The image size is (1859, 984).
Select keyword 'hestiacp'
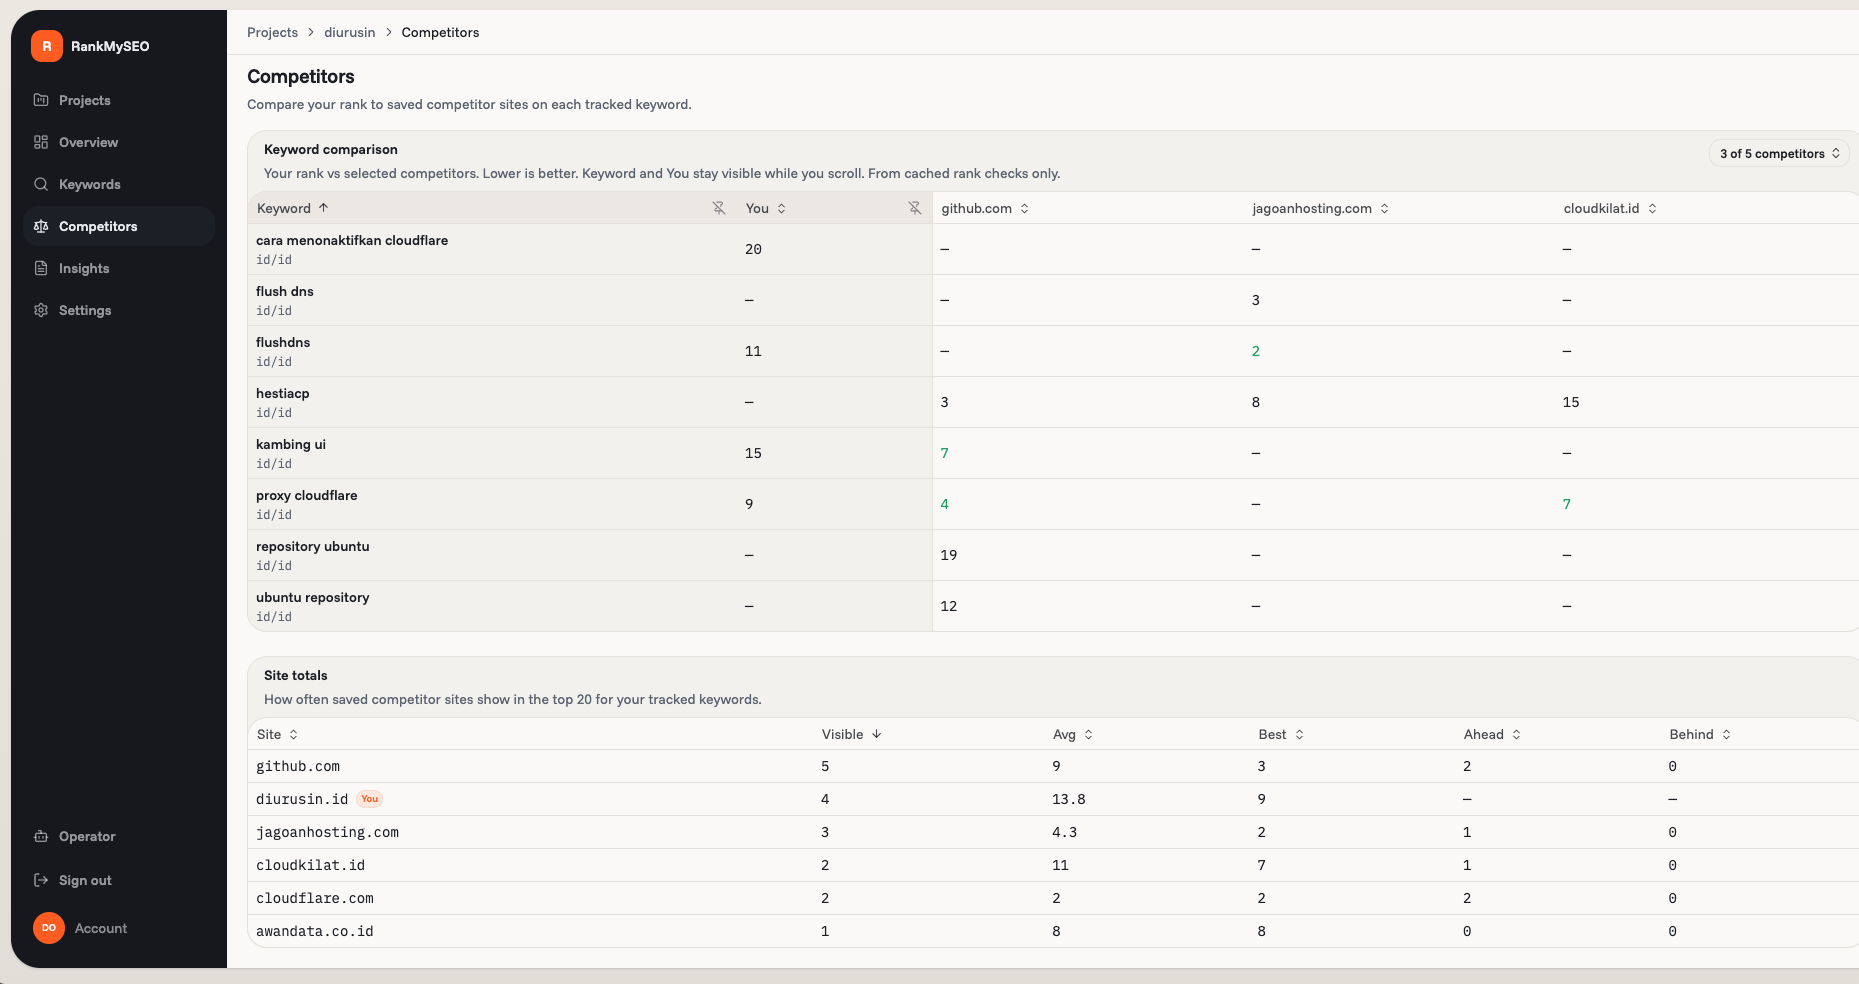click(x=283, y=393)
